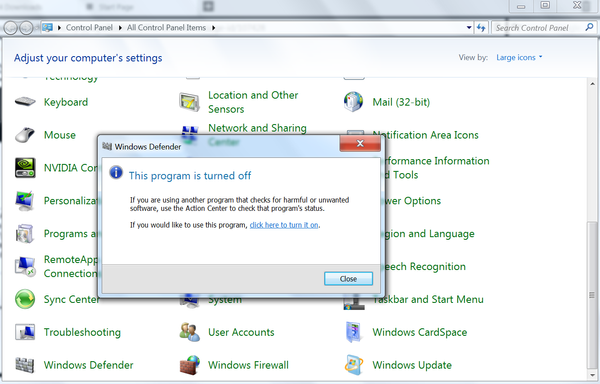Image resolution: width=600 pixels, height=384 pixels.
Task: Open the Windows Firewall brick icon
Action: click(190, 365)
